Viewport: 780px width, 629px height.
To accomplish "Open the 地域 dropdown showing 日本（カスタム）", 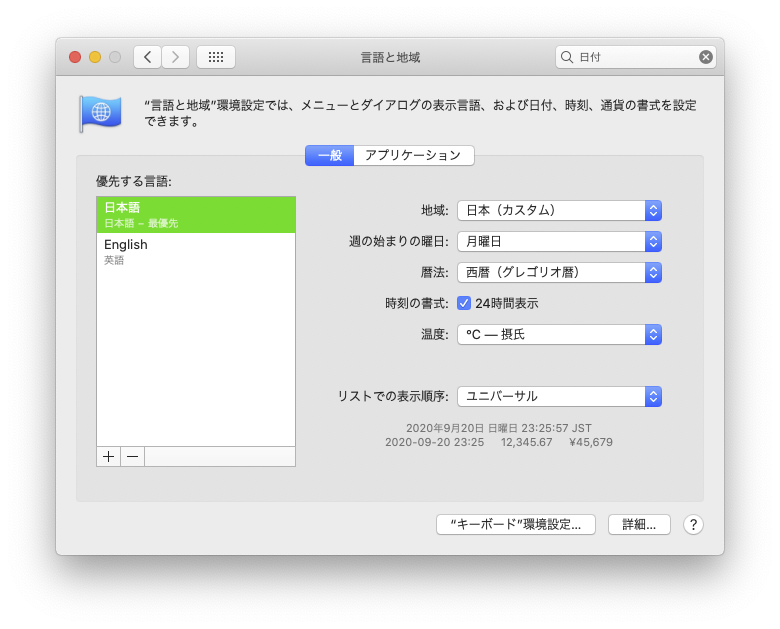I will 559,210.
